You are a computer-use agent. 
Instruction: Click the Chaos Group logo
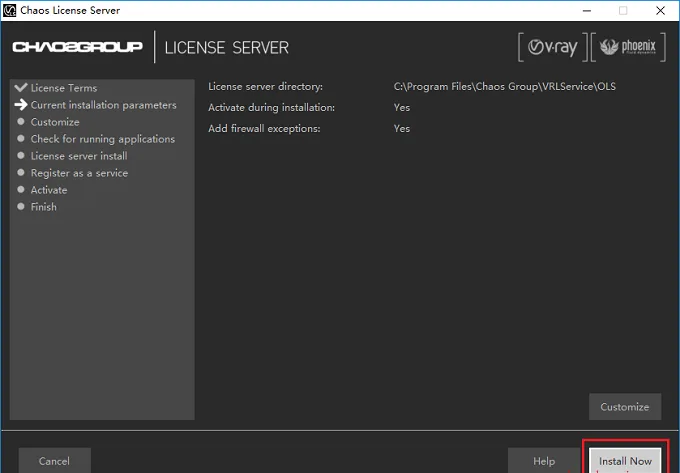(77, 47)
